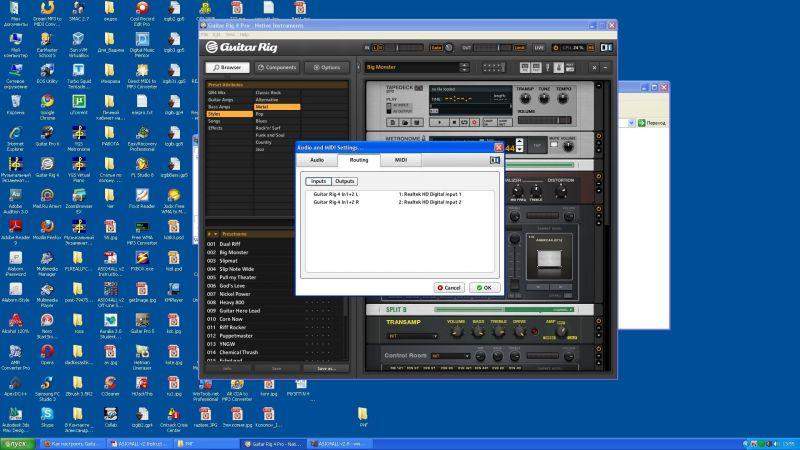Click cabinet thumbnail in amp module
This screenshot has height=450, width=800.
point(549,258)
